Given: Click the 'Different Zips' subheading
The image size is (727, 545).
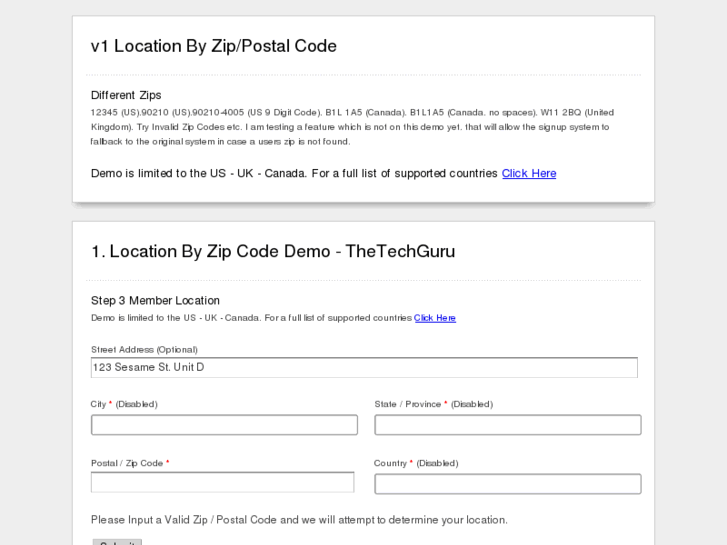Looking at the screenshot, I should 126,96.
